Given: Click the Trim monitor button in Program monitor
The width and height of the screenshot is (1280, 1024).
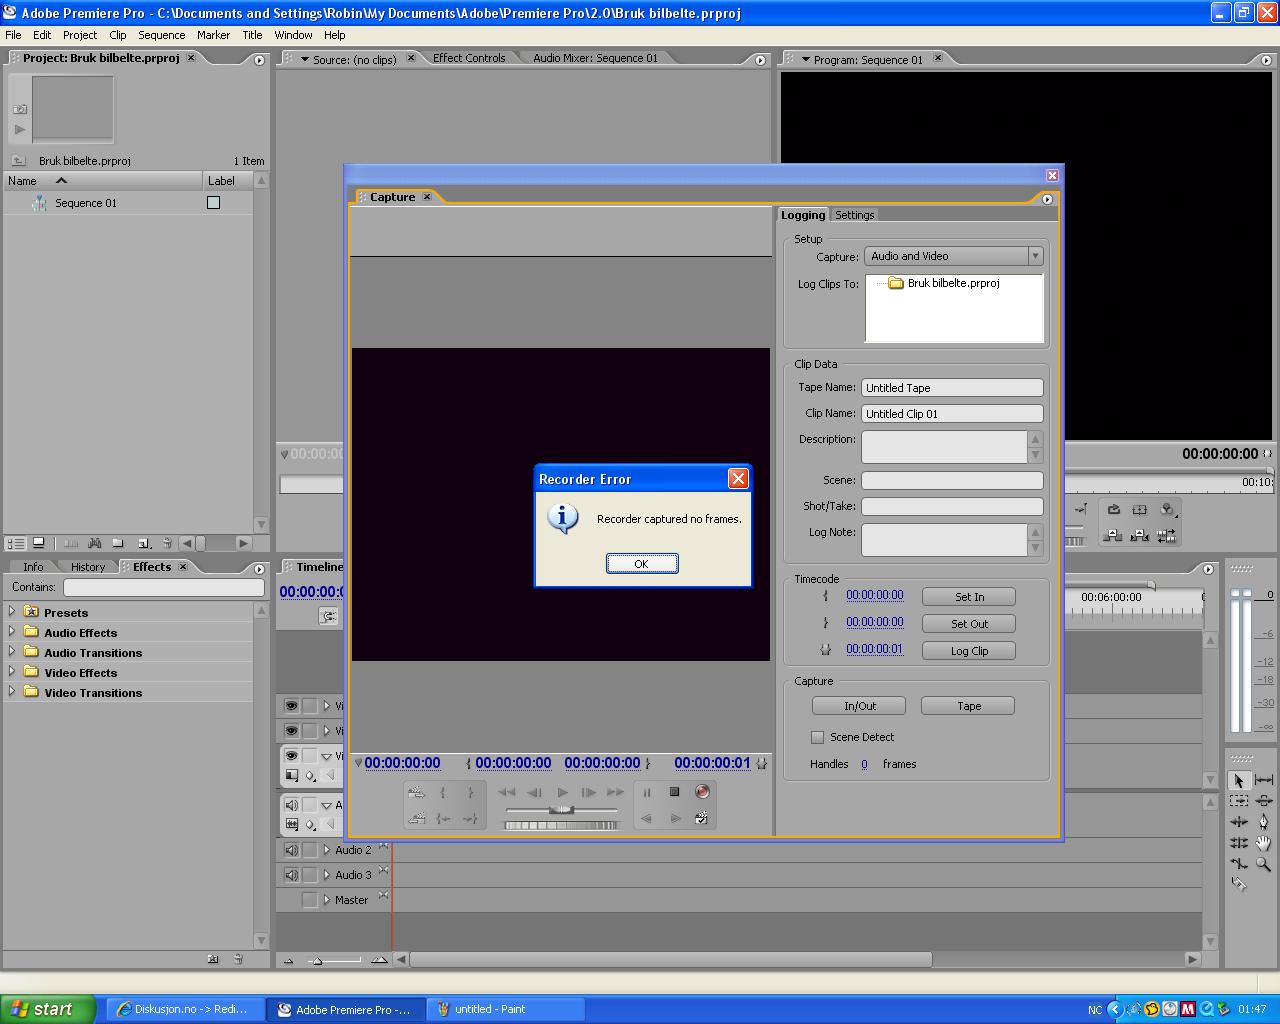Looking at the screenshot, I should coord(1167,536).
